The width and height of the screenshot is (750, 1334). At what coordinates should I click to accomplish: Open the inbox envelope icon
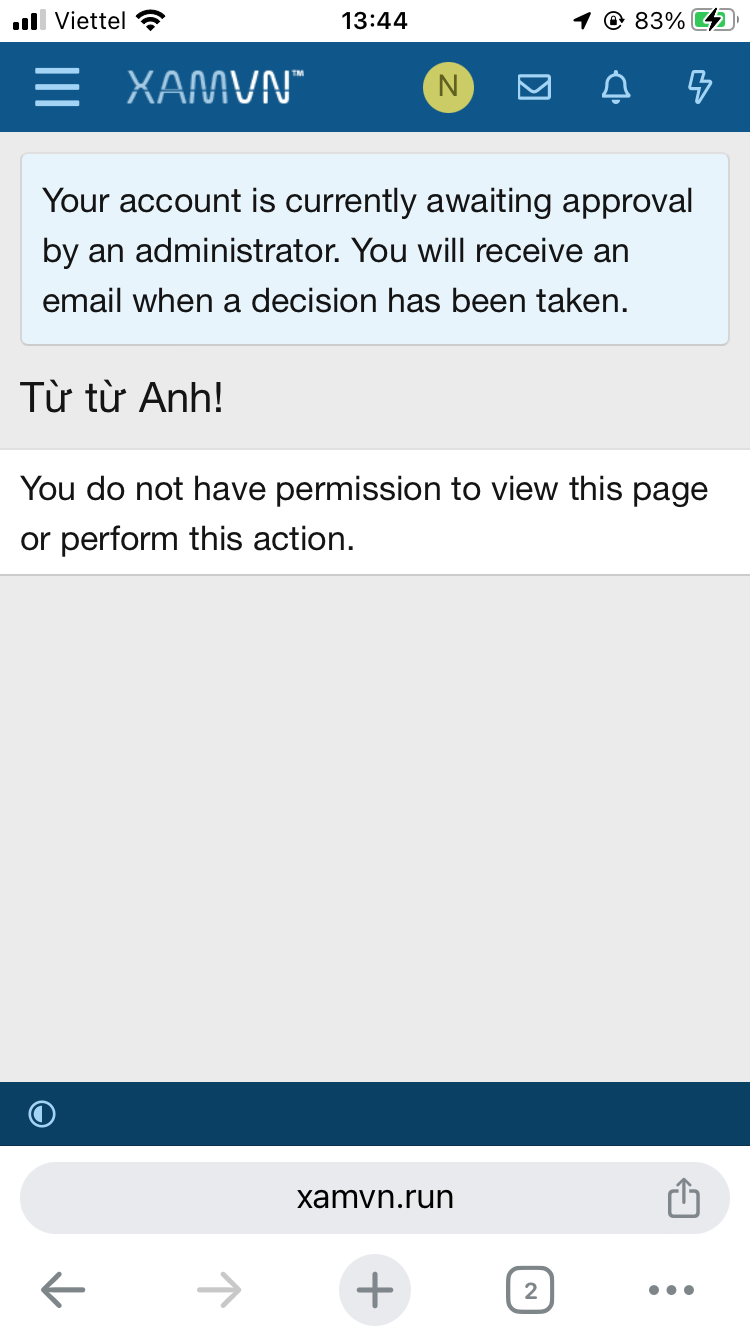[534, 88]
